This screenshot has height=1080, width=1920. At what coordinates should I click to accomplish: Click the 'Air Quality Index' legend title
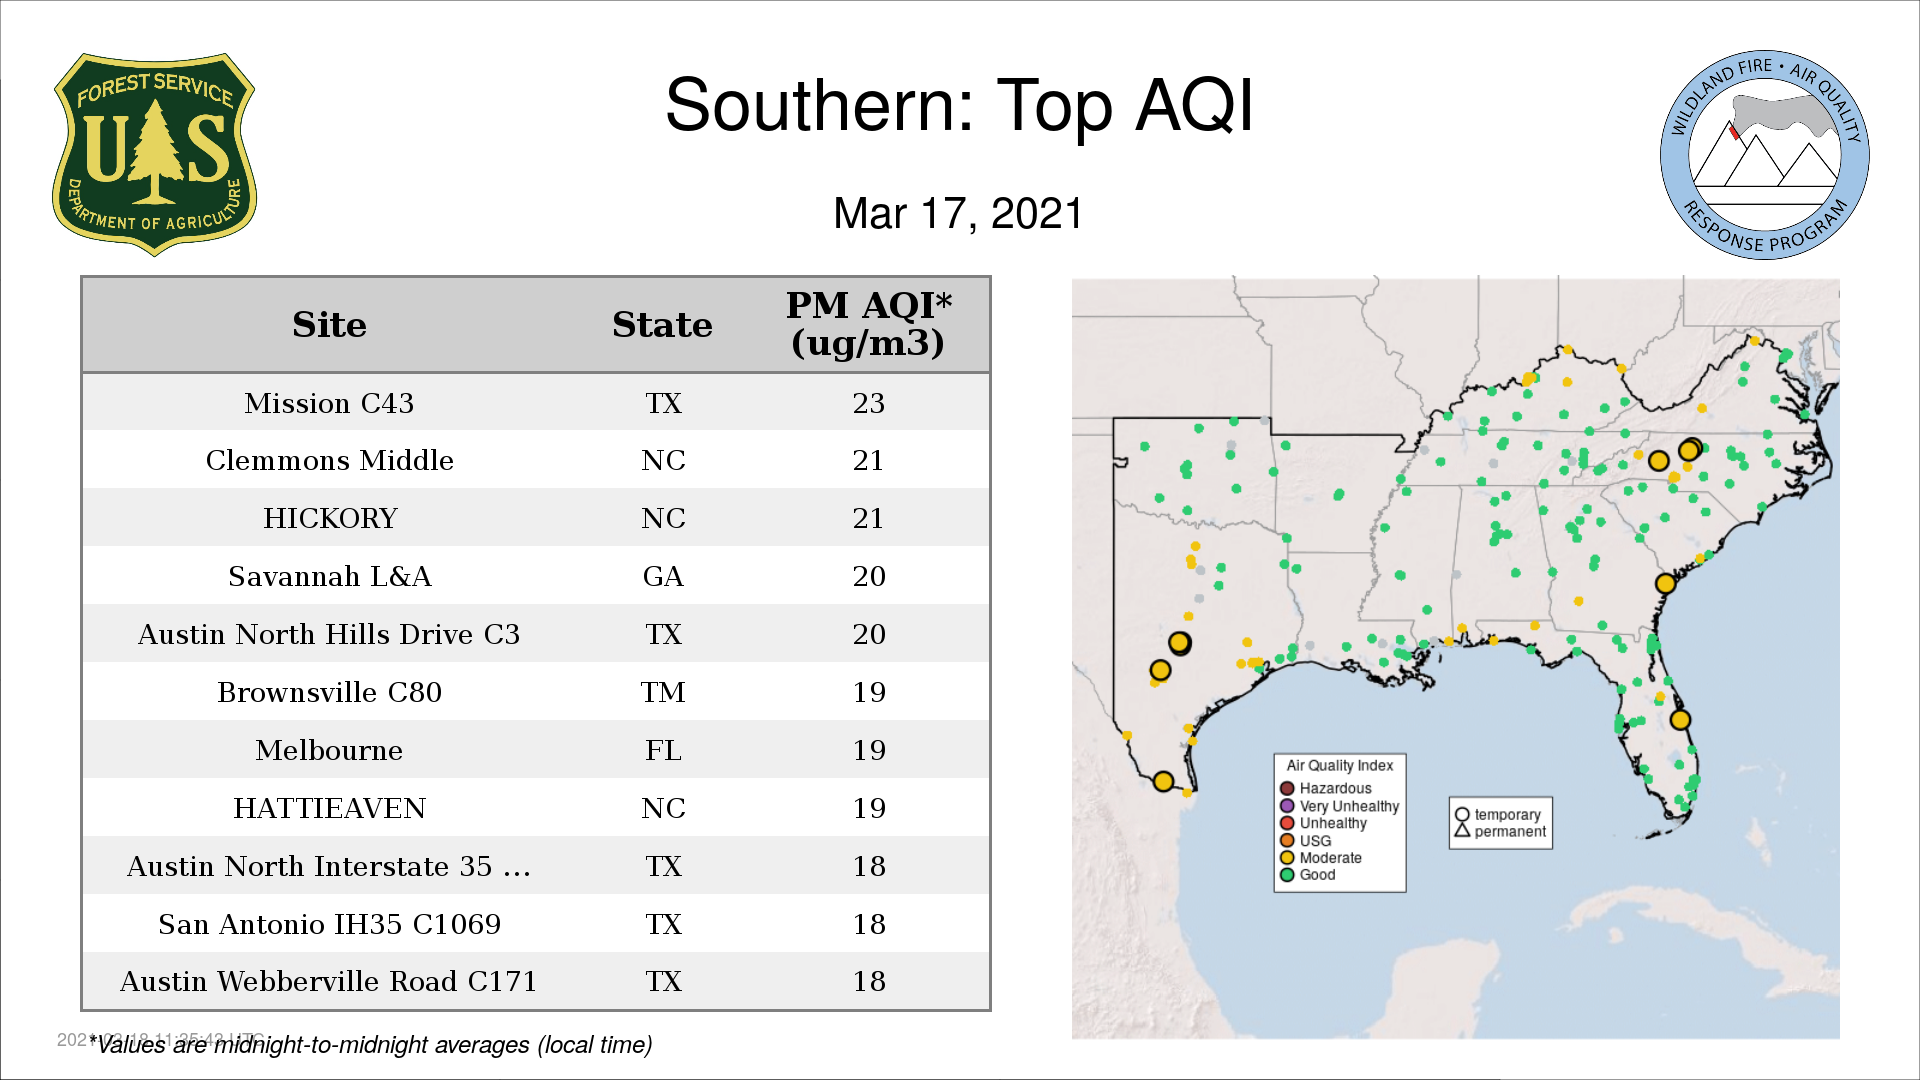1339,766
